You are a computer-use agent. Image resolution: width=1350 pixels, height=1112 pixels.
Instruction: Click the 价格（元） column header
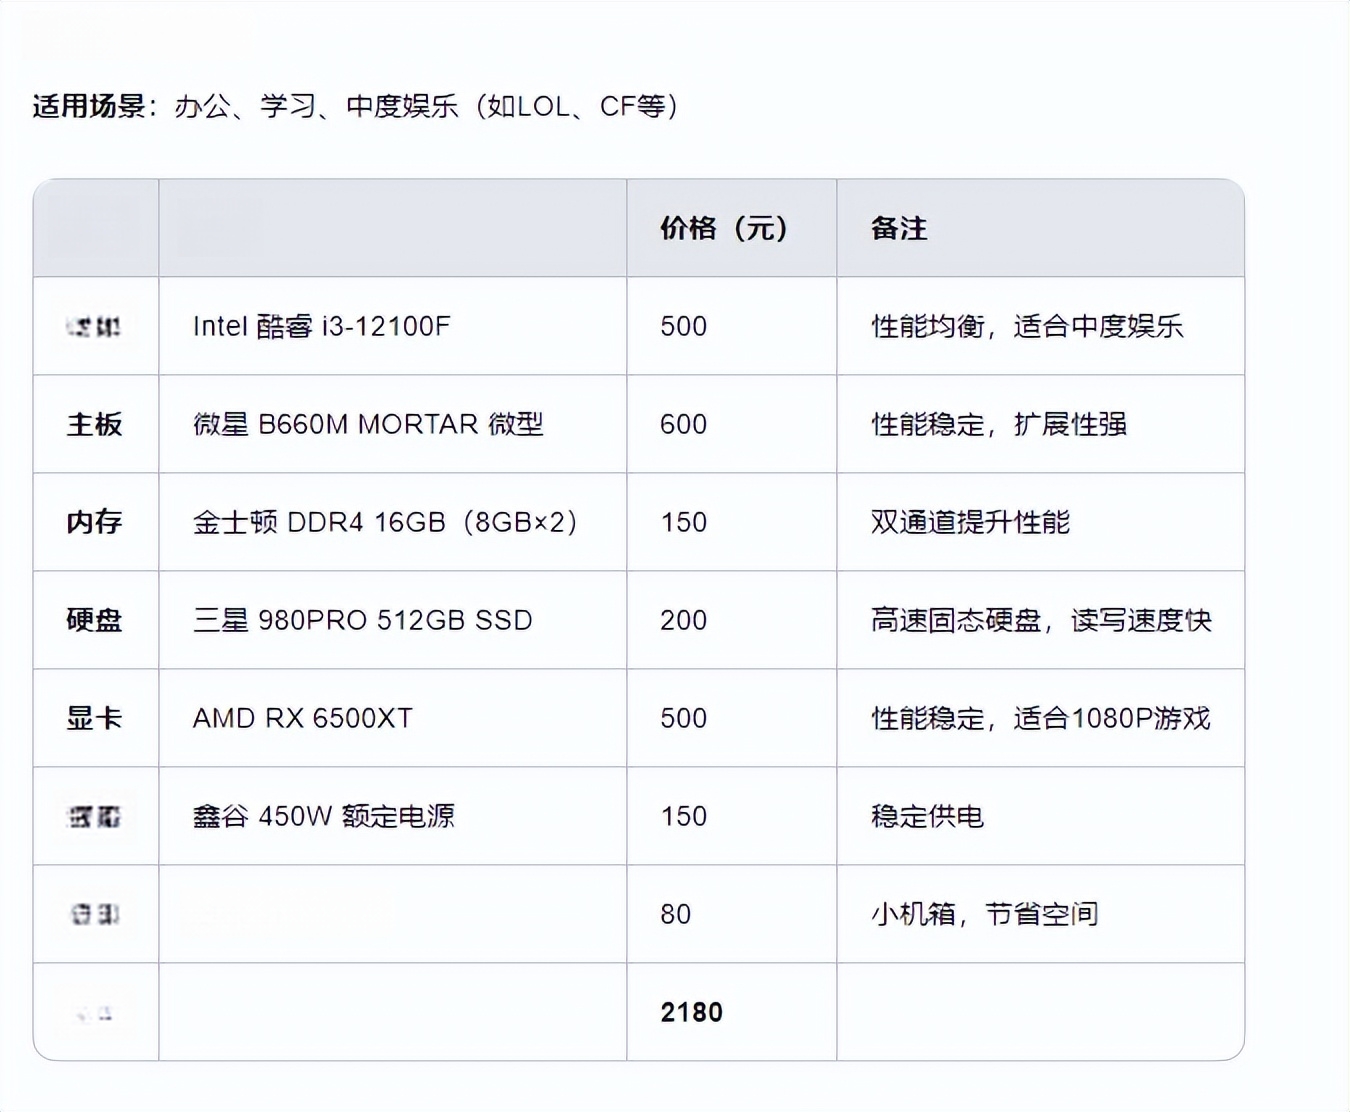(724, 229)
